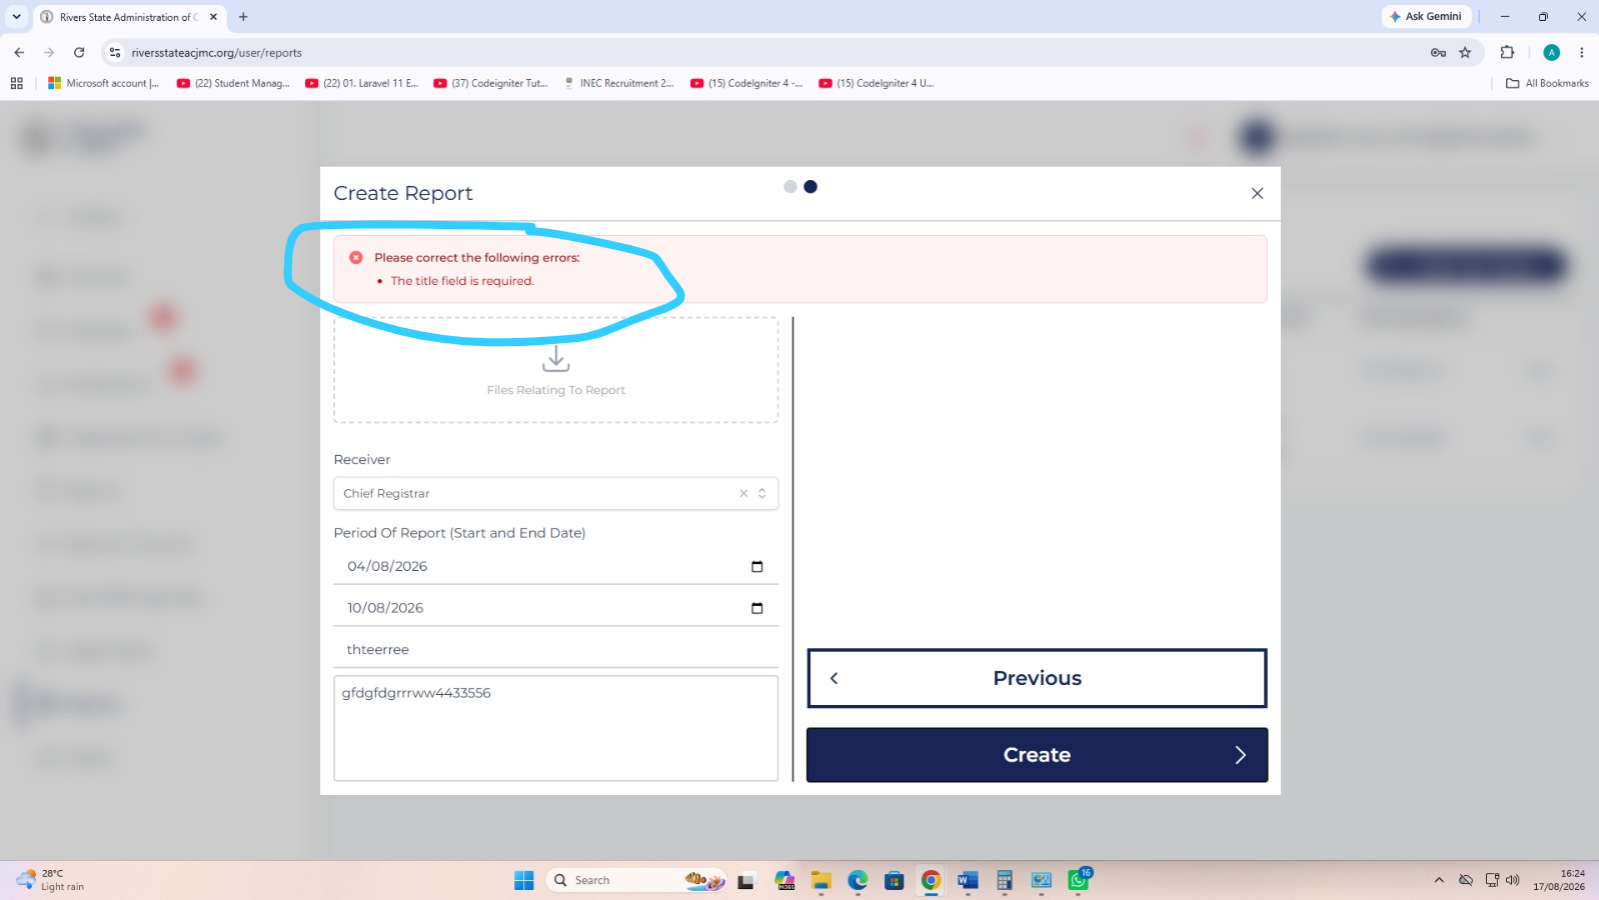This screenshot has width=1599, height=900.
Task: Open Ask Gemini in Chrome
Action: coord(1426,17)
